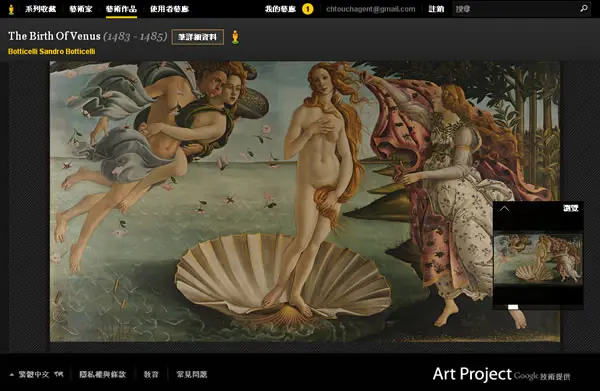Go to 我的藝廊 my galleries
The image size is (600, 391).
click(x=280, y=9)
